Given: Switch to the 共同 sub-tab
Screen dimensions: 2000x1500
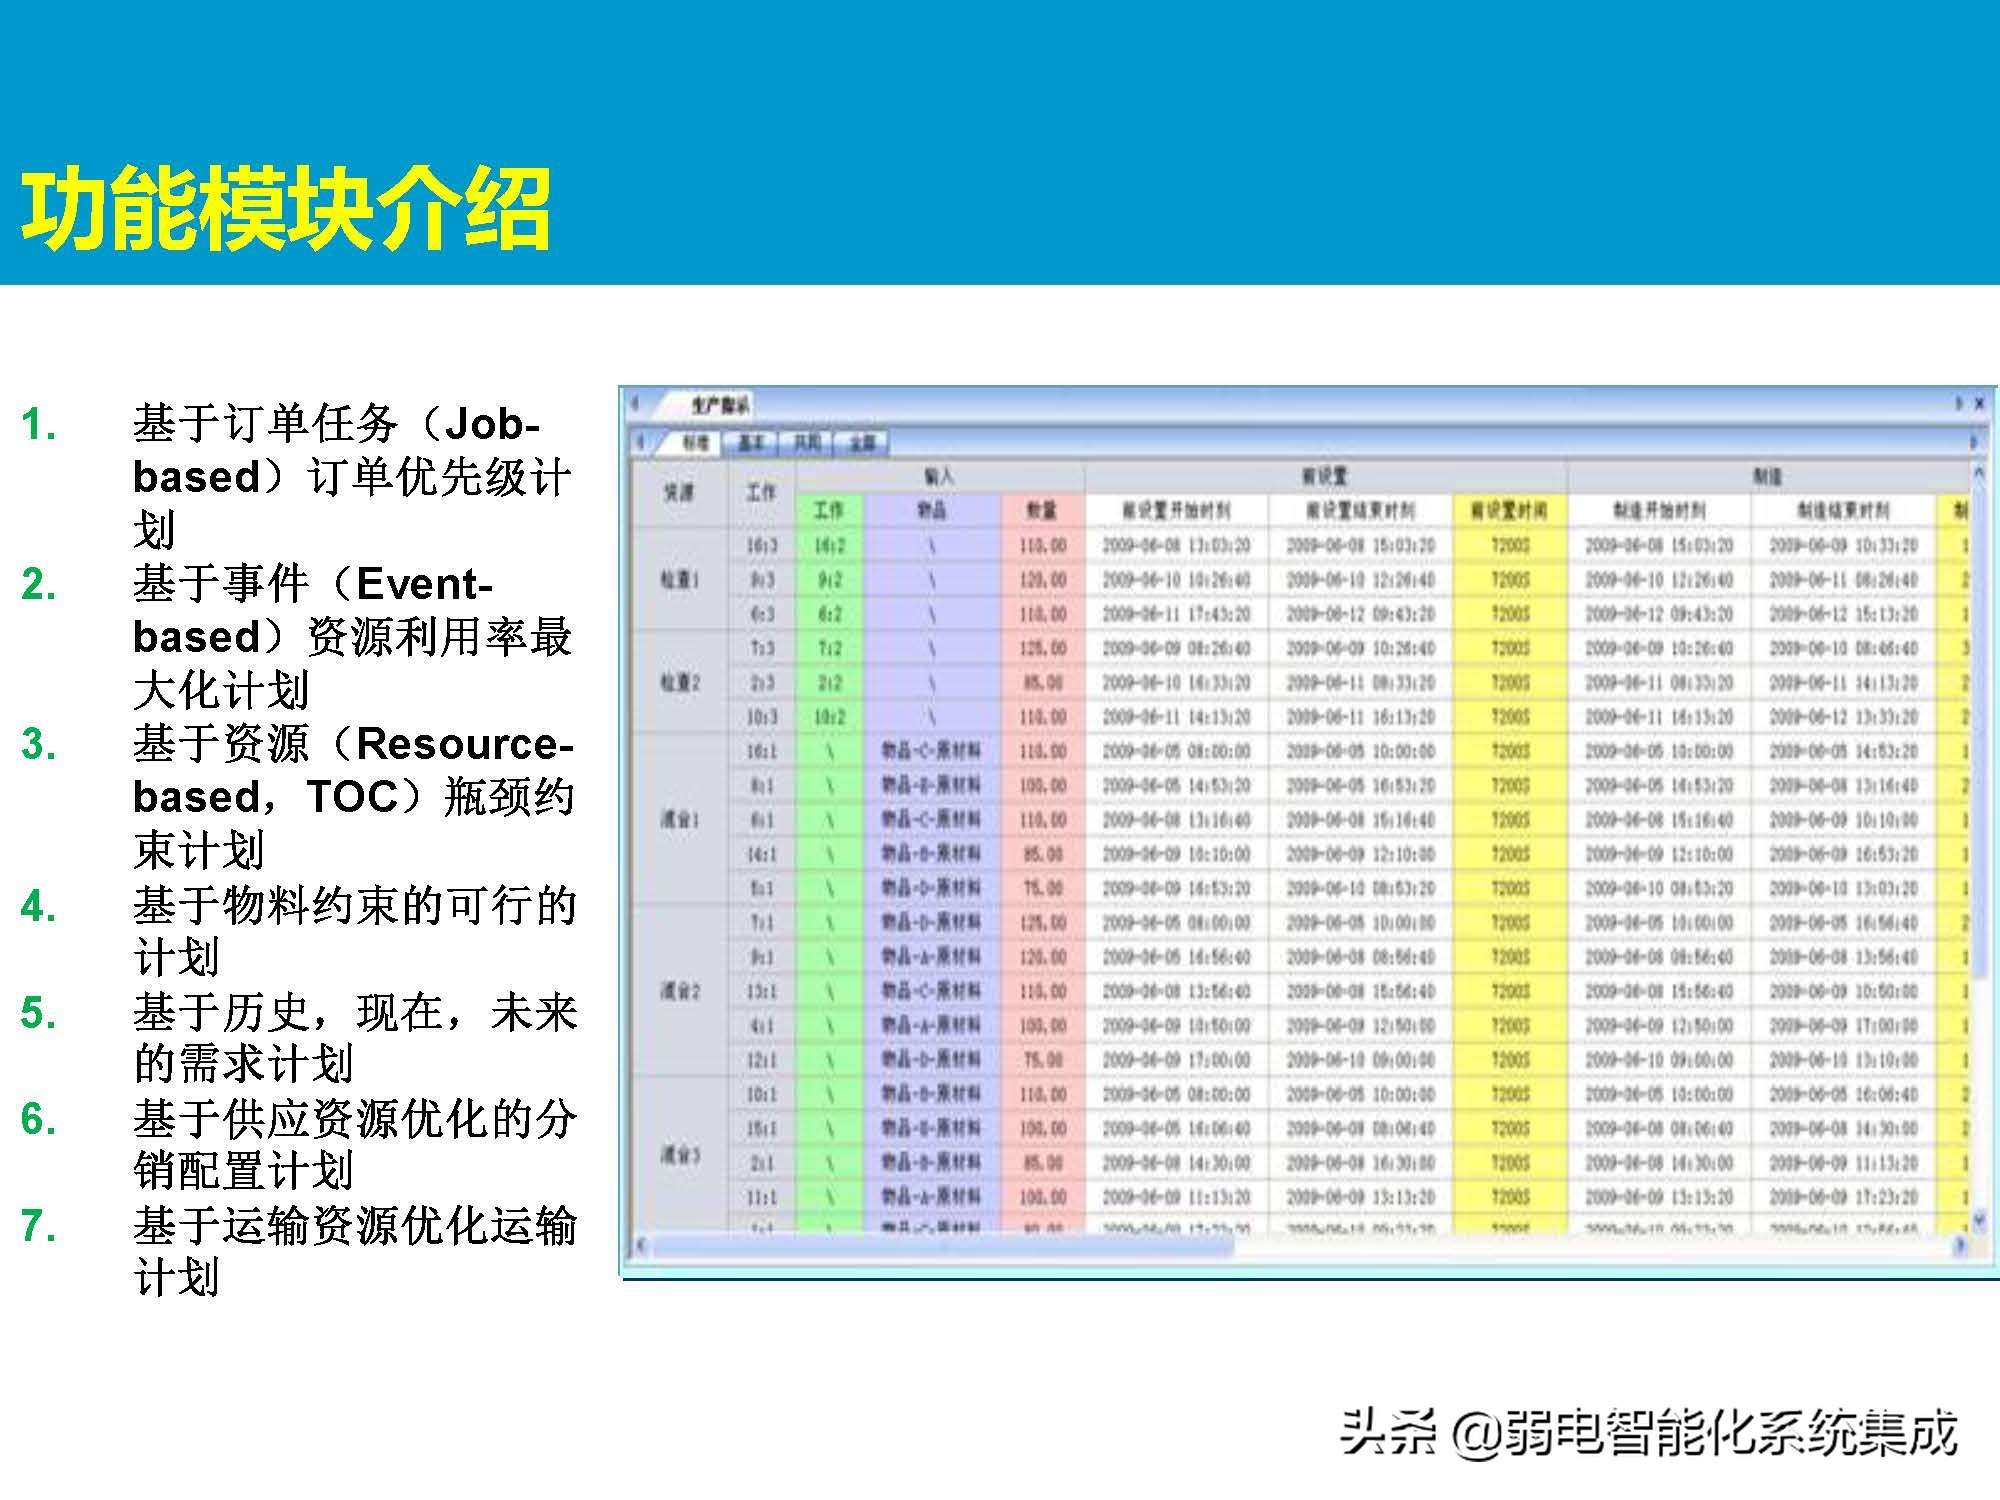Looking at the screenshot, I should pos(807,442).
